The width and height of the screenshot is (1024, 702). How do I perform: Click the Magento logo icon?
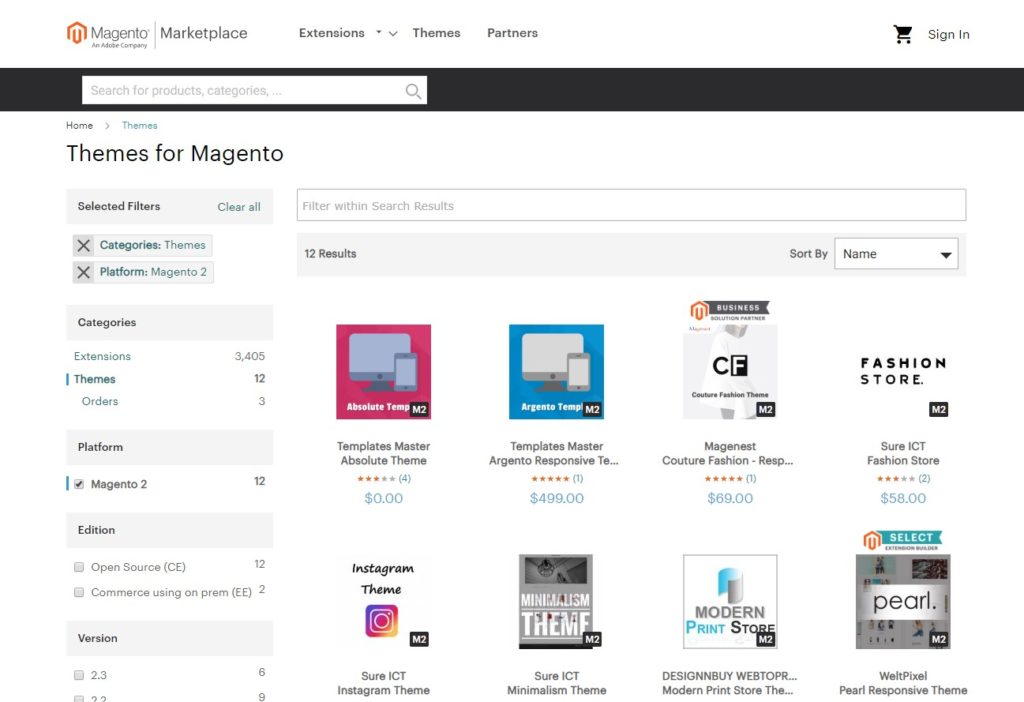point(76,33)
